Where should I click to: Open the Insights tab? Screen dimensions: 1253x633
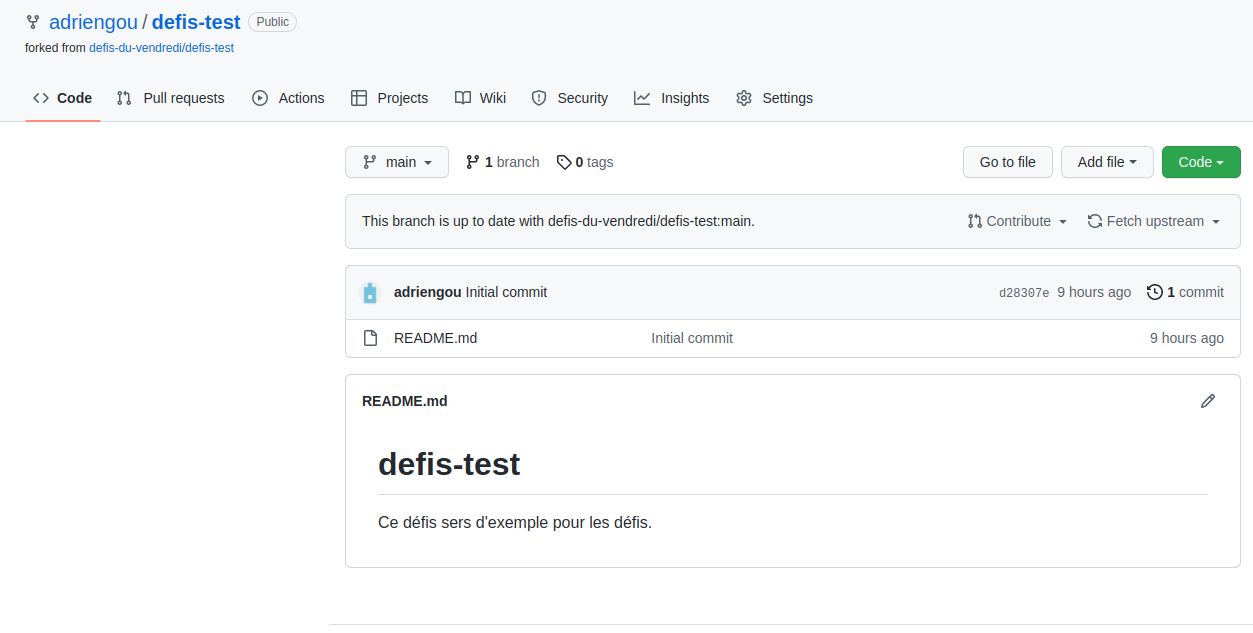672,98
